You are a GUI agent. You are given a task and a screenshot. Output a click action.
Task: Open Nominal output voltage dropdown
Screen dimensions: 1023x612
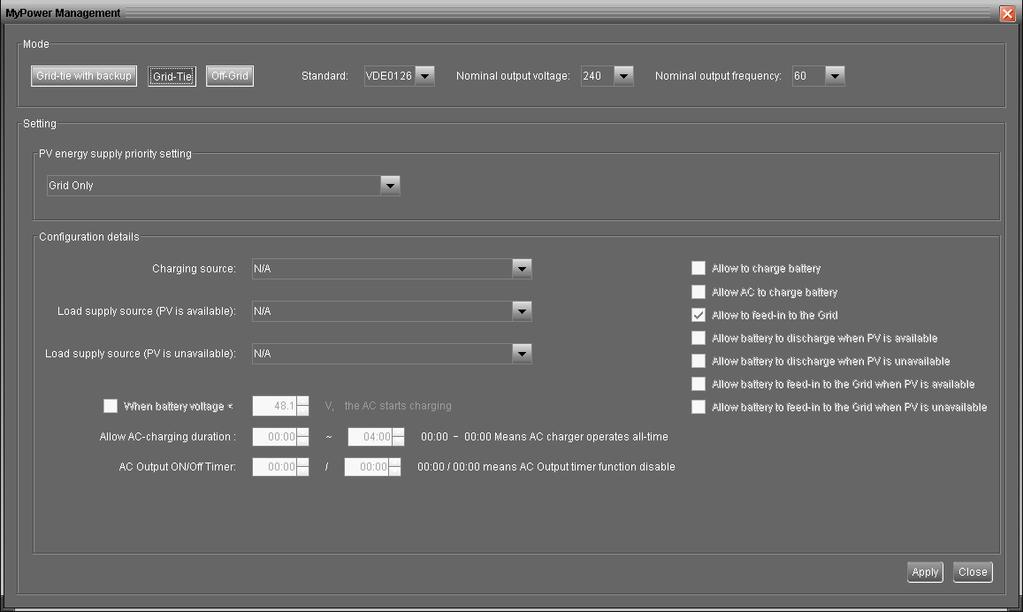click(624, 76)
